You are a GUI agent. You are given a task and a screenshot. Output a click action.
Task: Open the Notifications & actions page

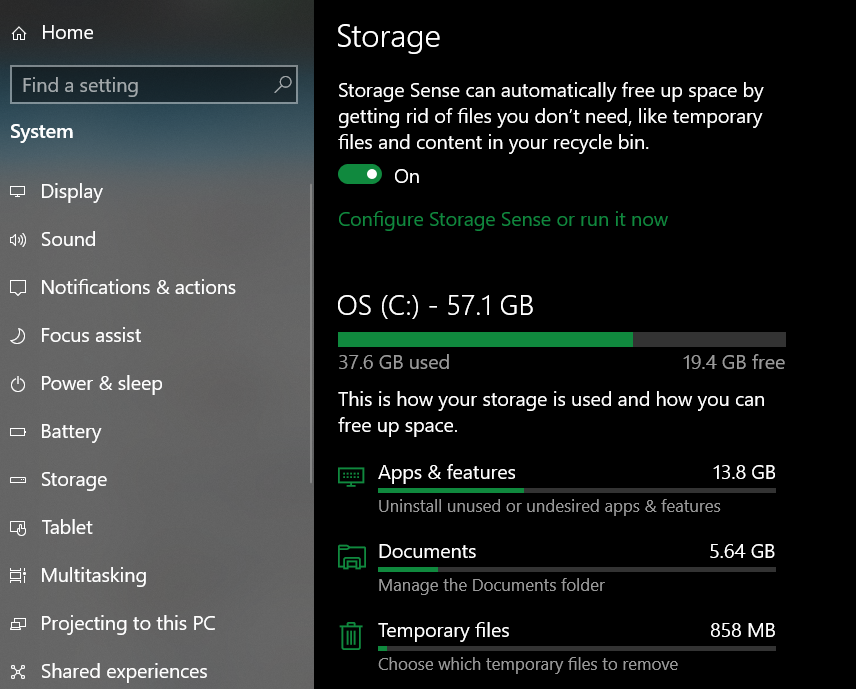pyautogui.click(x=138, y=288)
